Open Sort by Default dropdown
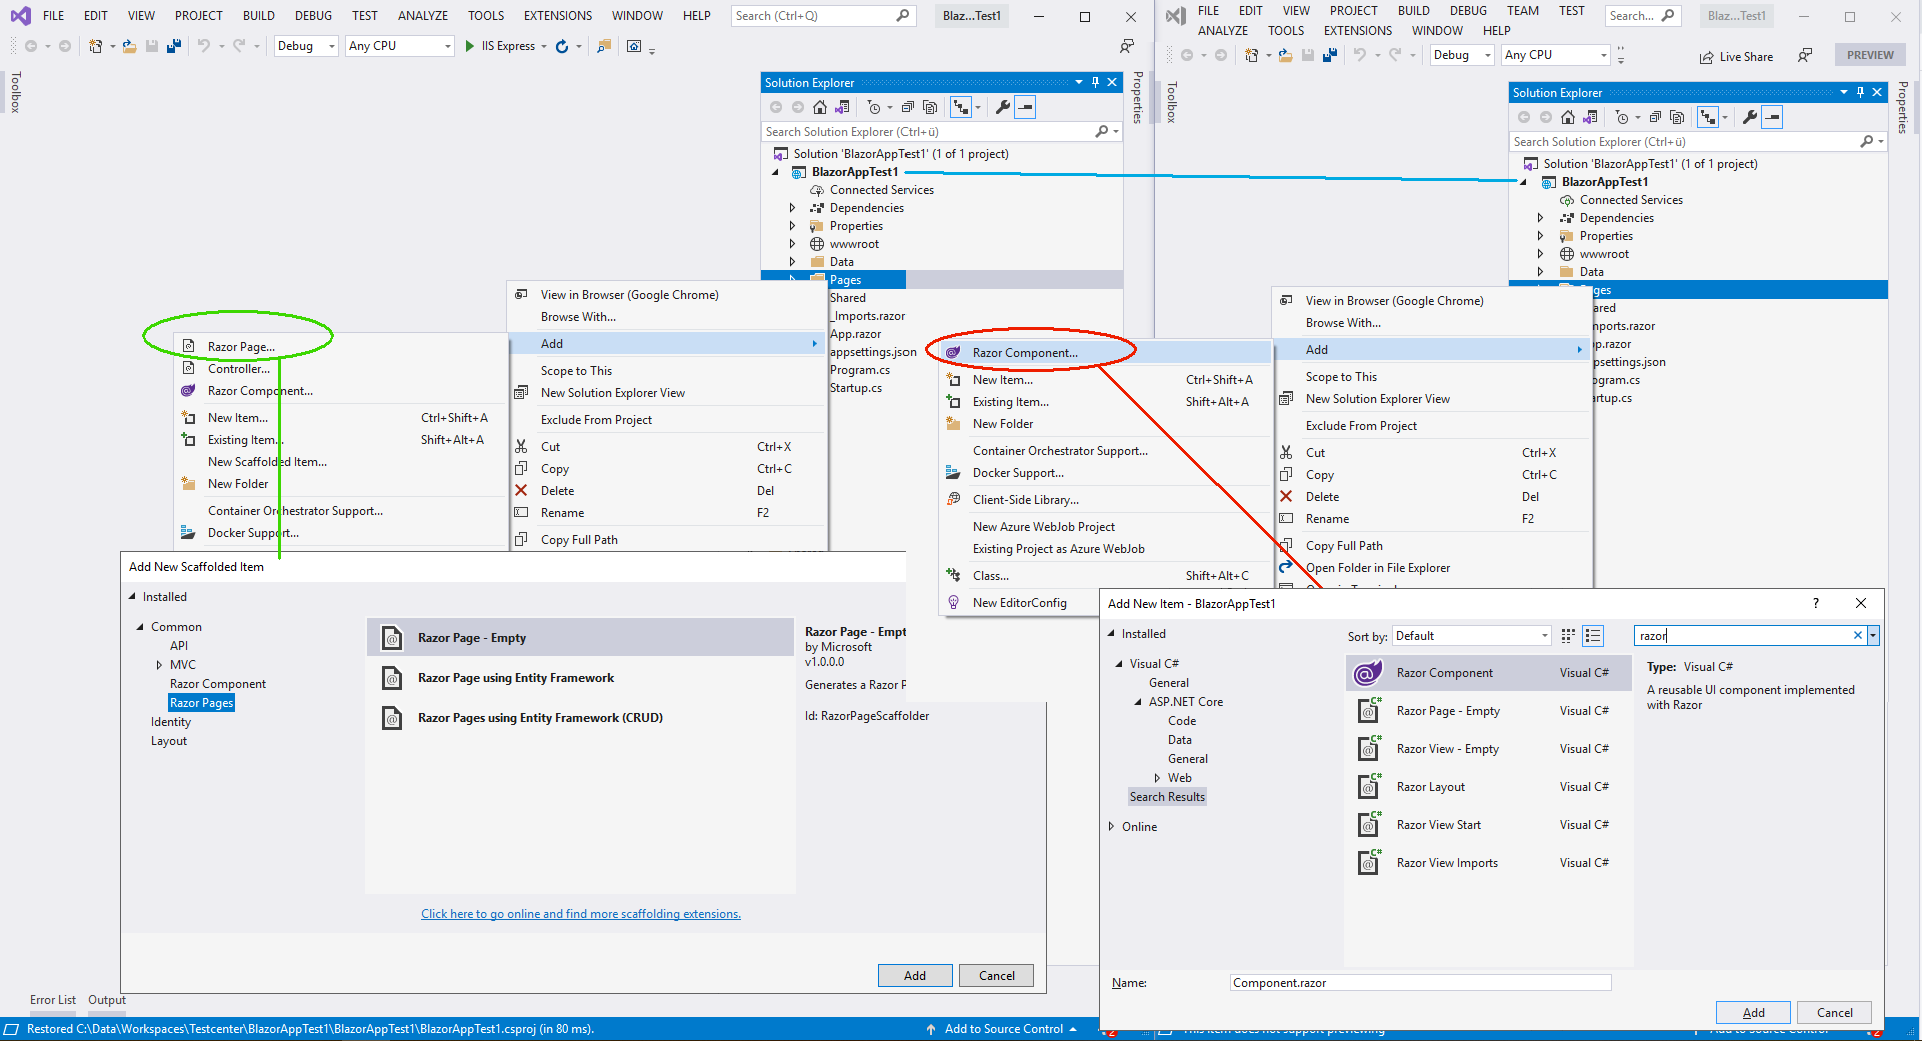 coord(1472,636)
